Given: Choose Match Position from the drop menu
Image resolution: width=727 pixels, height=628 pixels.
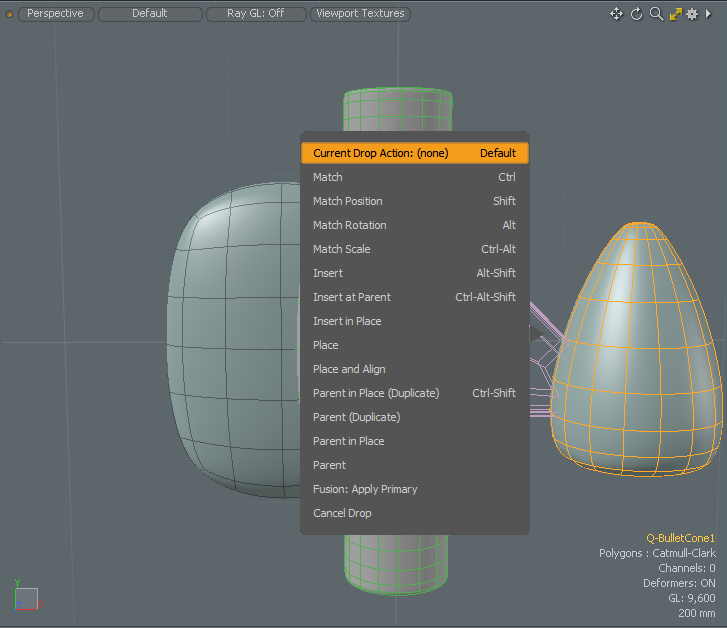Looking at the screenshot, I should tap(348, 201).
